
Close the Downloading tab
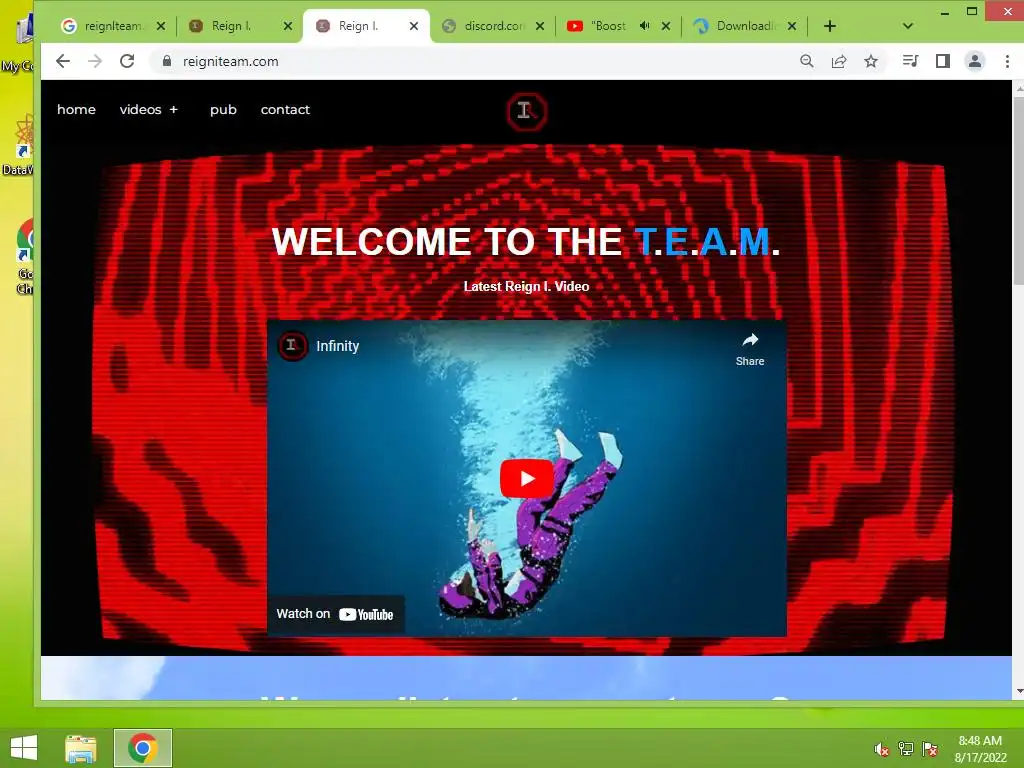(792, 26)
